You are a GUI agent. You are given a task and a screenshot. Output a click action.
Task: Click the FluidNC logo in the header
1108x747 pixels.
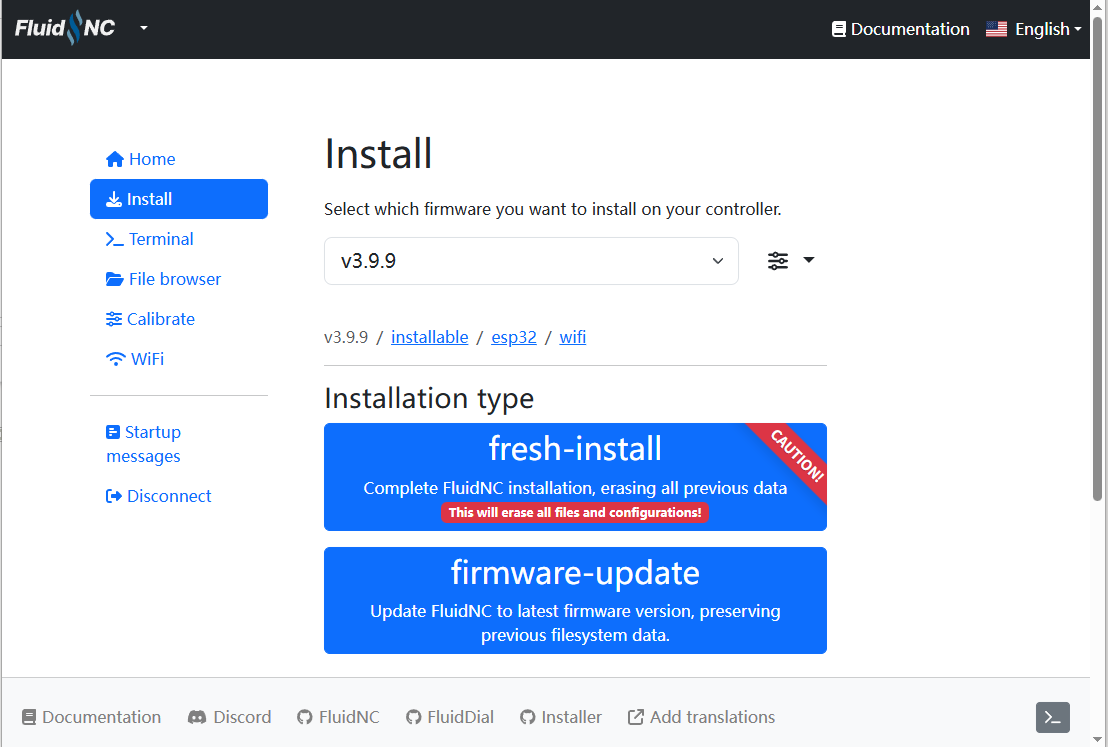[65, 28]
